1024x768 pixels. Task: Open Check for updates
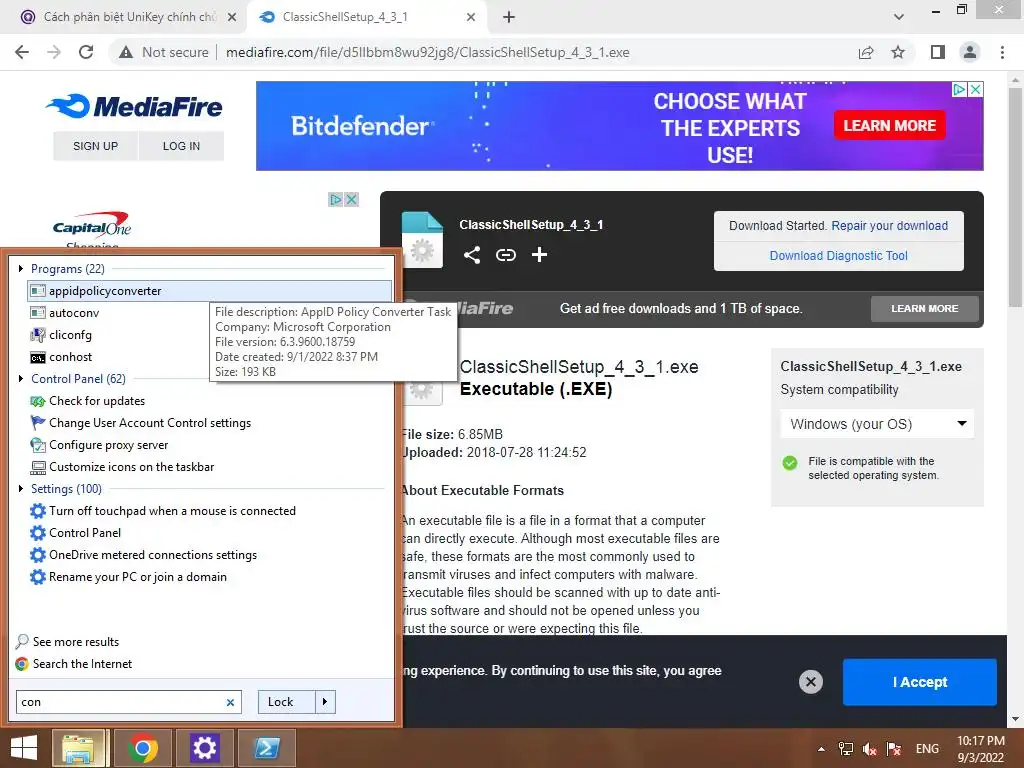[97, 401]
